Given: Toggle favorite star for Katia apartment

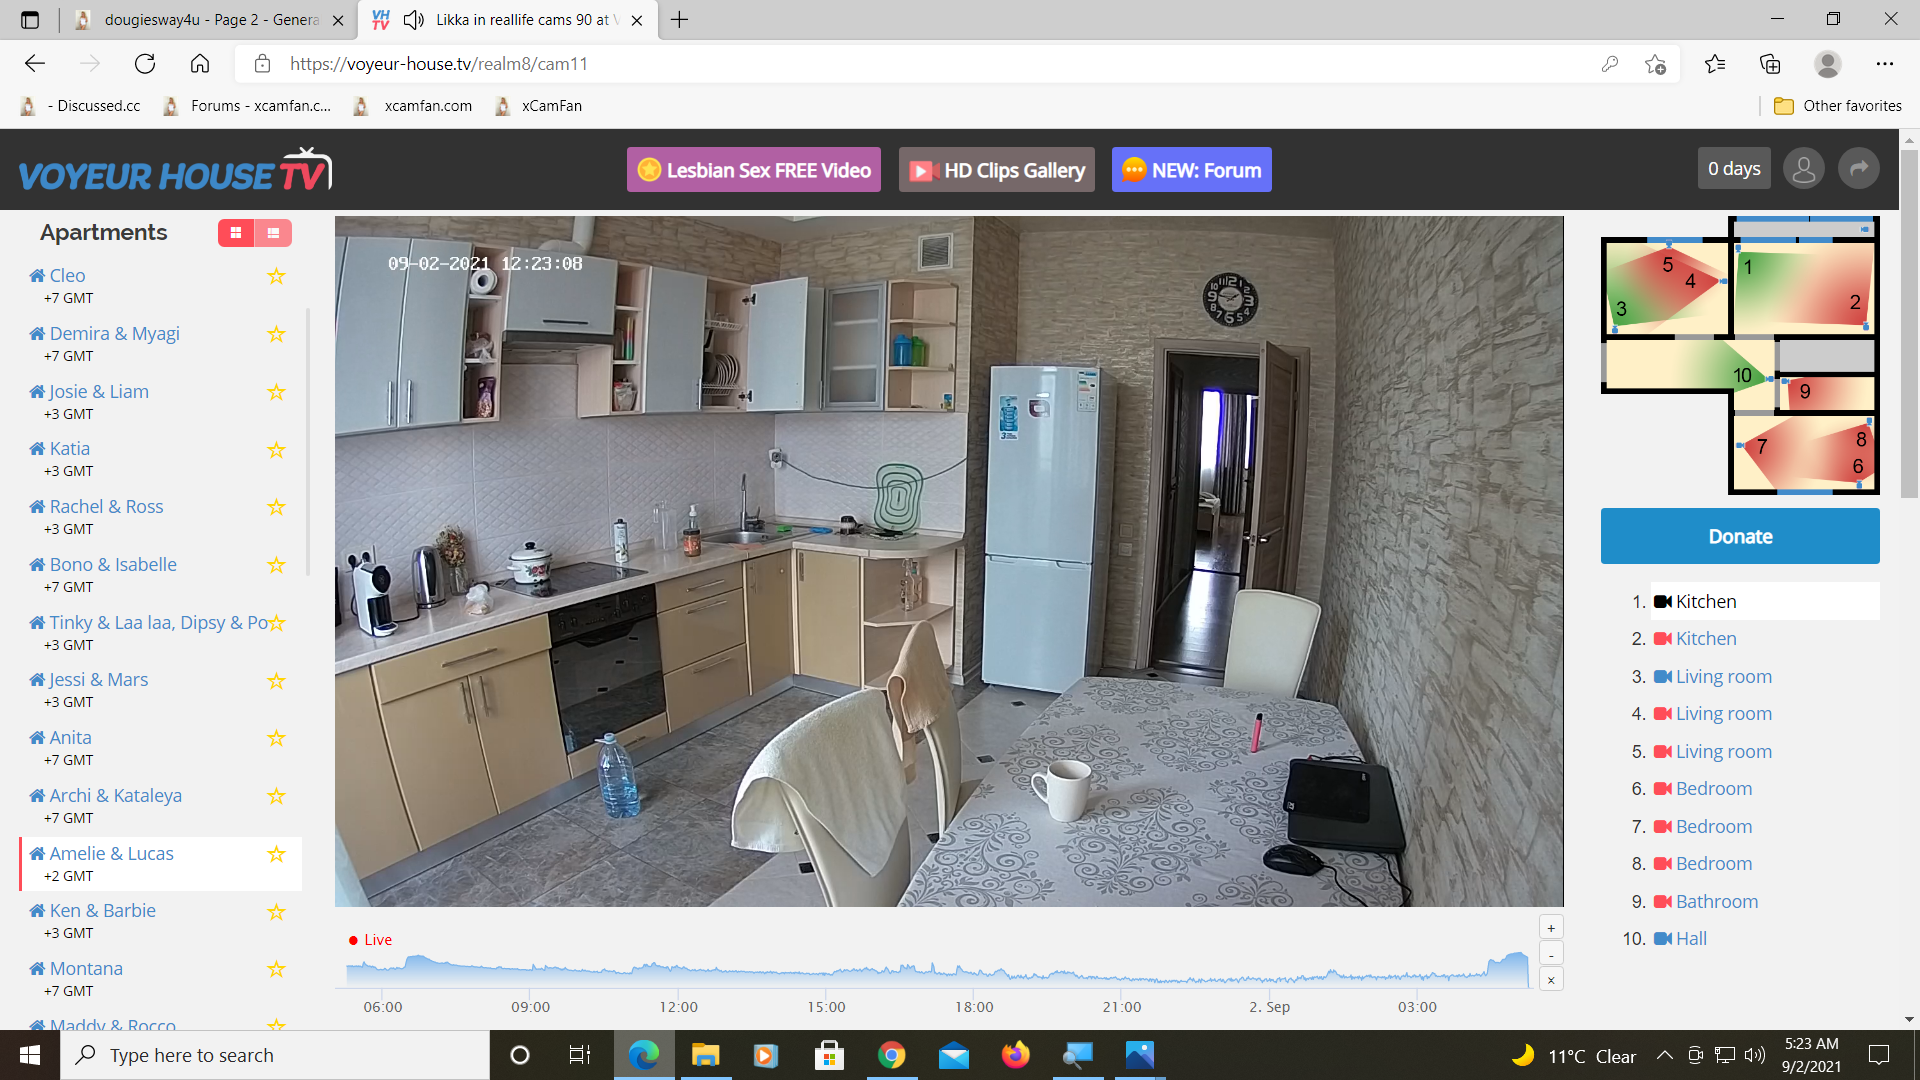Looking at the screenshot, I should [277, 450].
